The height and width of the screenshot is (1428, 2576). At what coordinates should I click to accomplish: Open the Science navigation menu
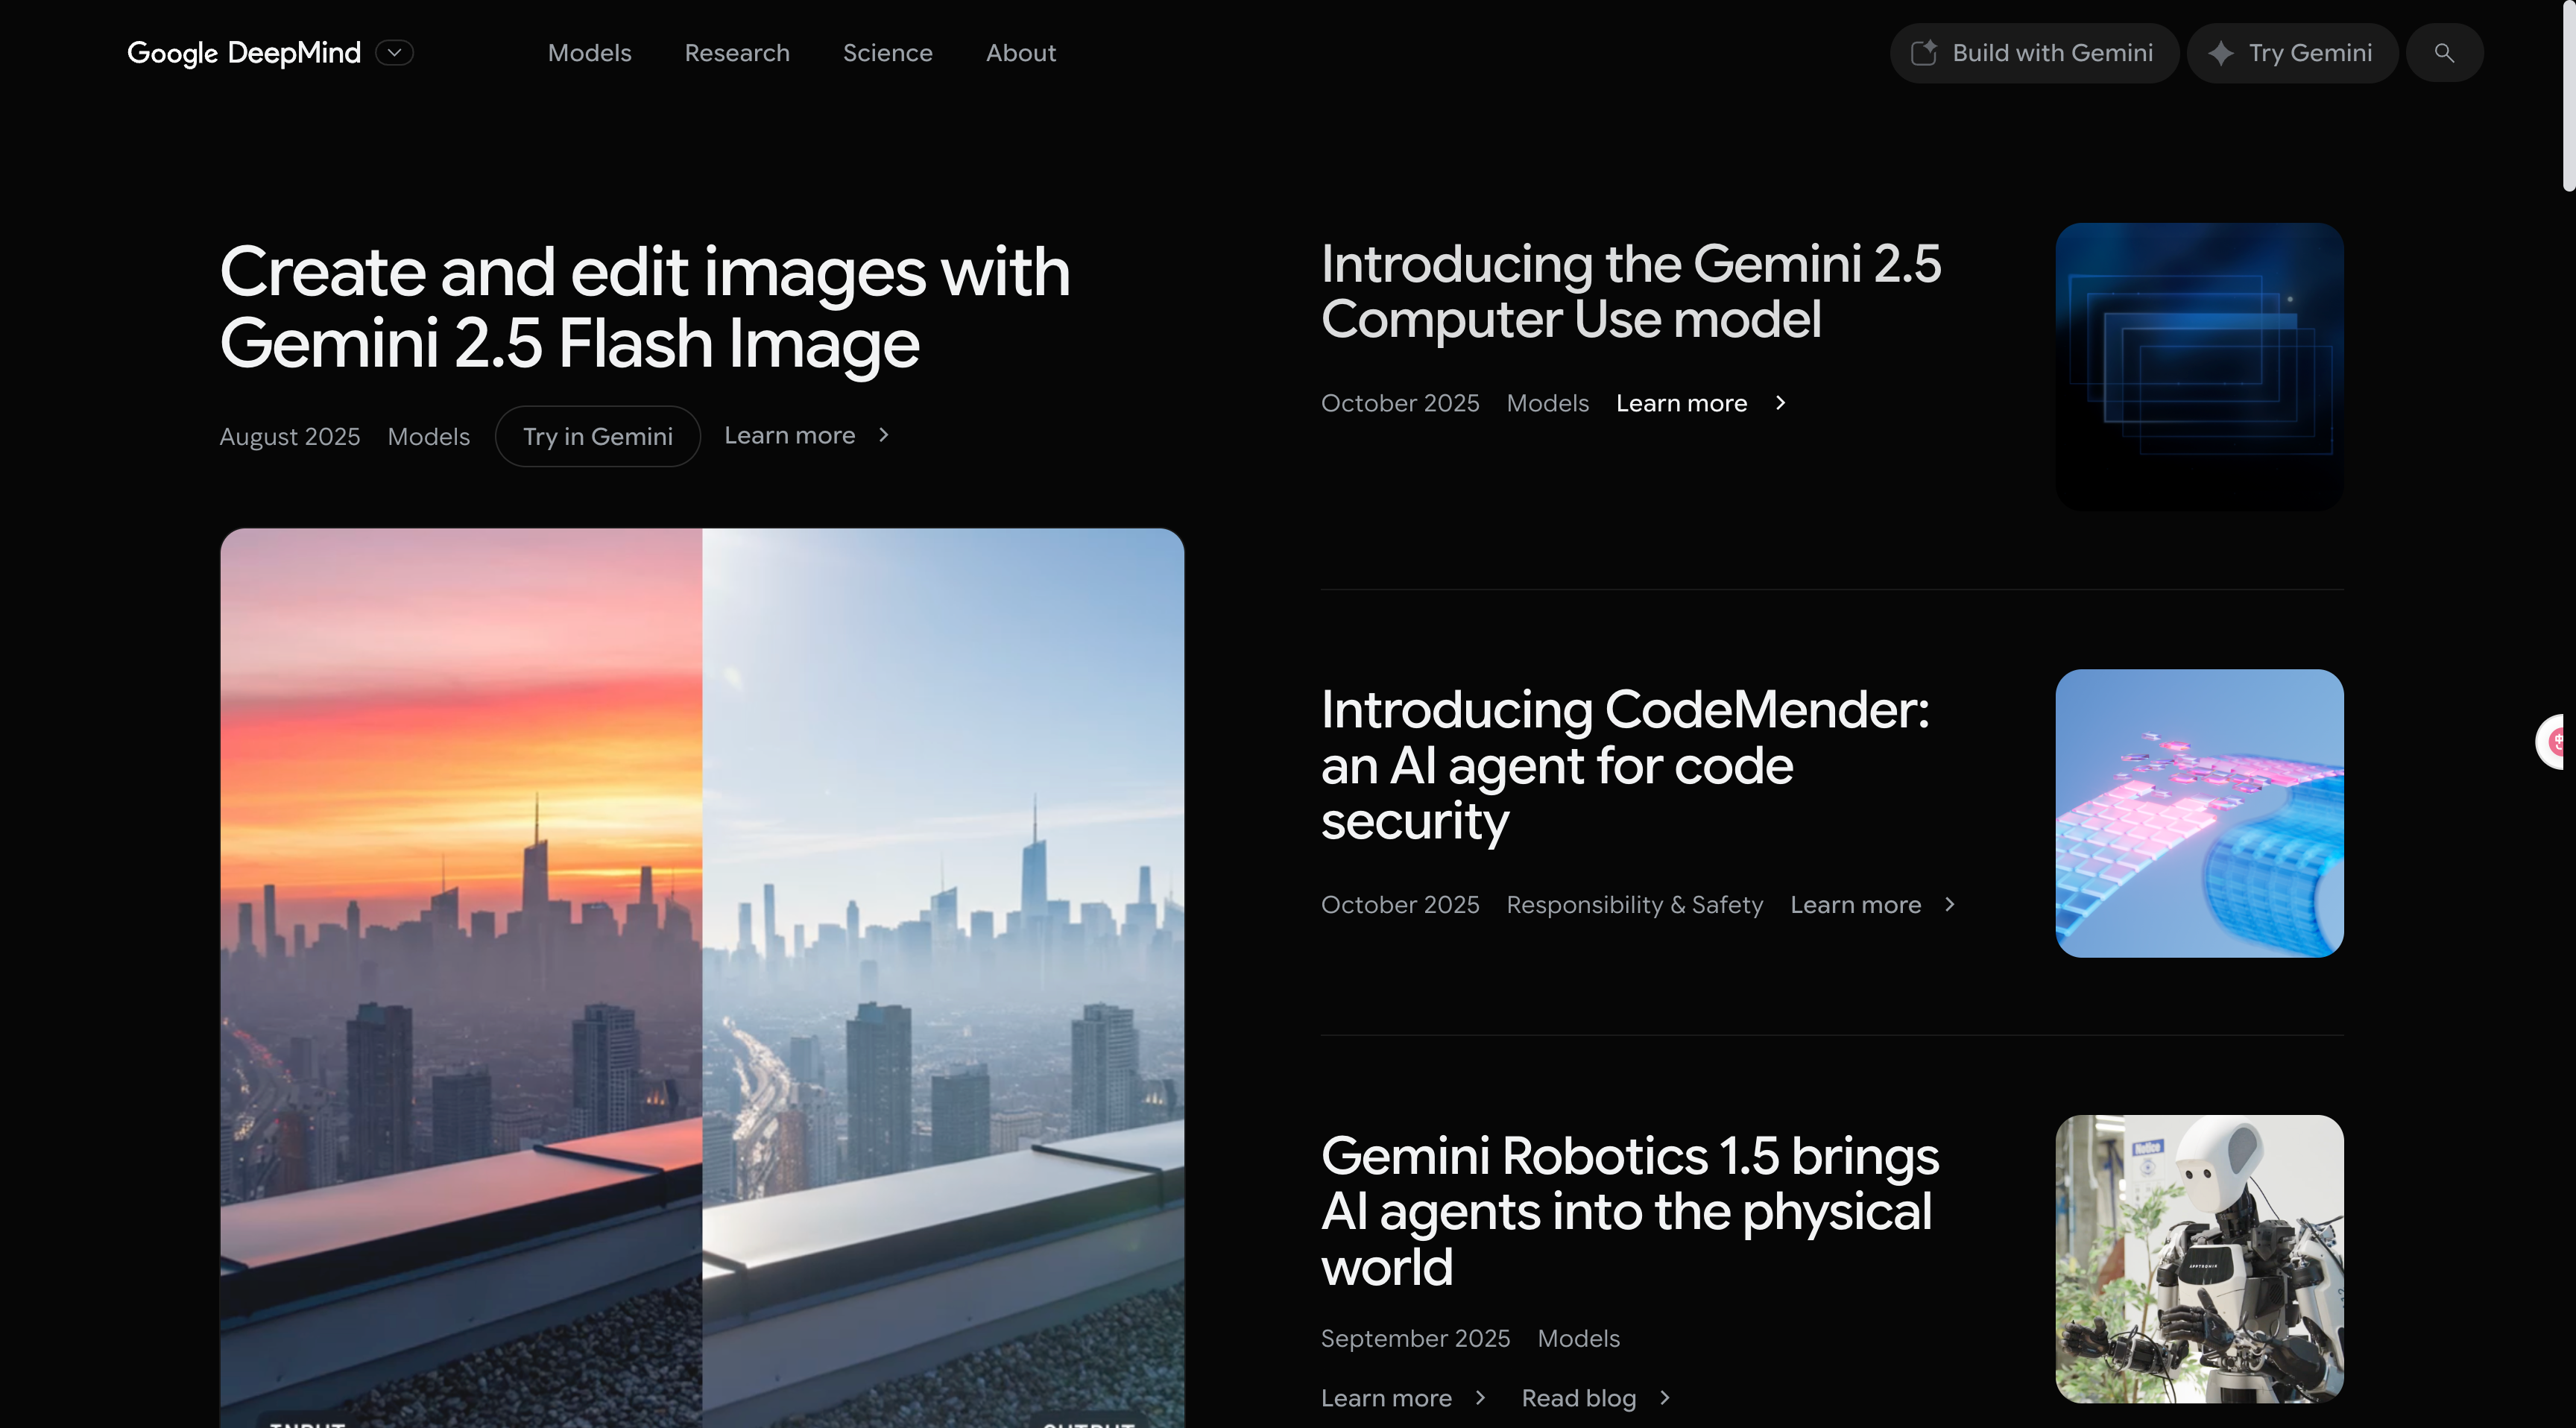tap(888, 53)
